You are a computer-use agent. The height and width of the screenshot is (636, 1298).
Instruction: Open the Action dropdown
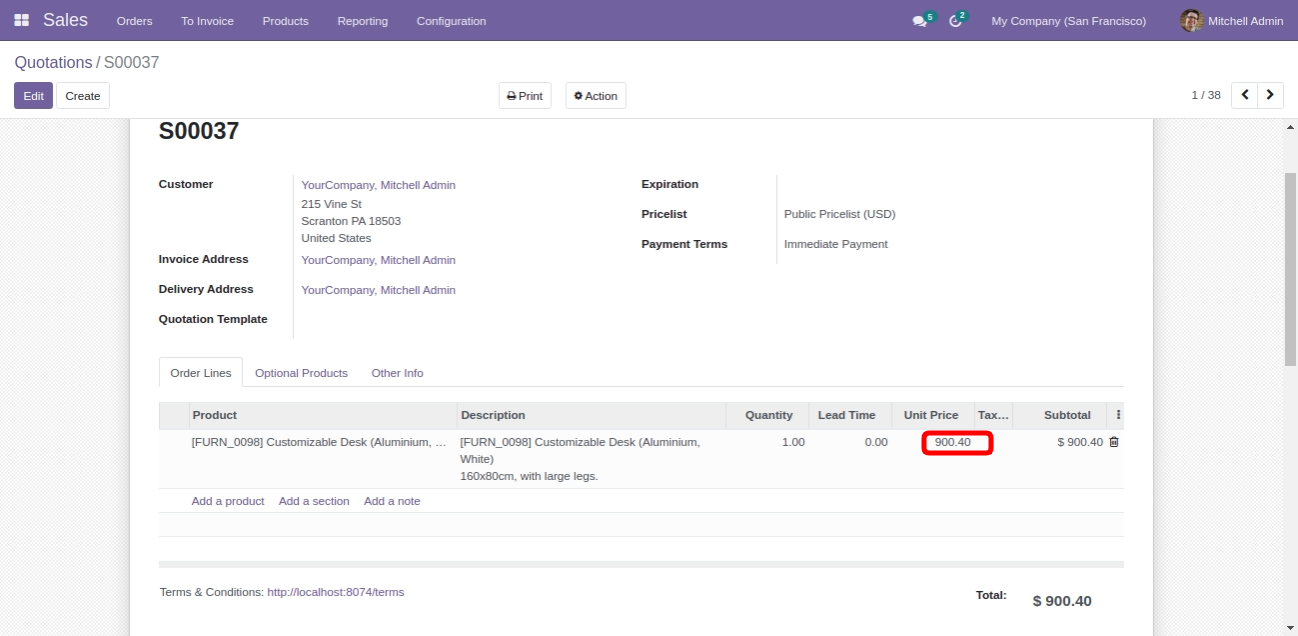[596, 96]
